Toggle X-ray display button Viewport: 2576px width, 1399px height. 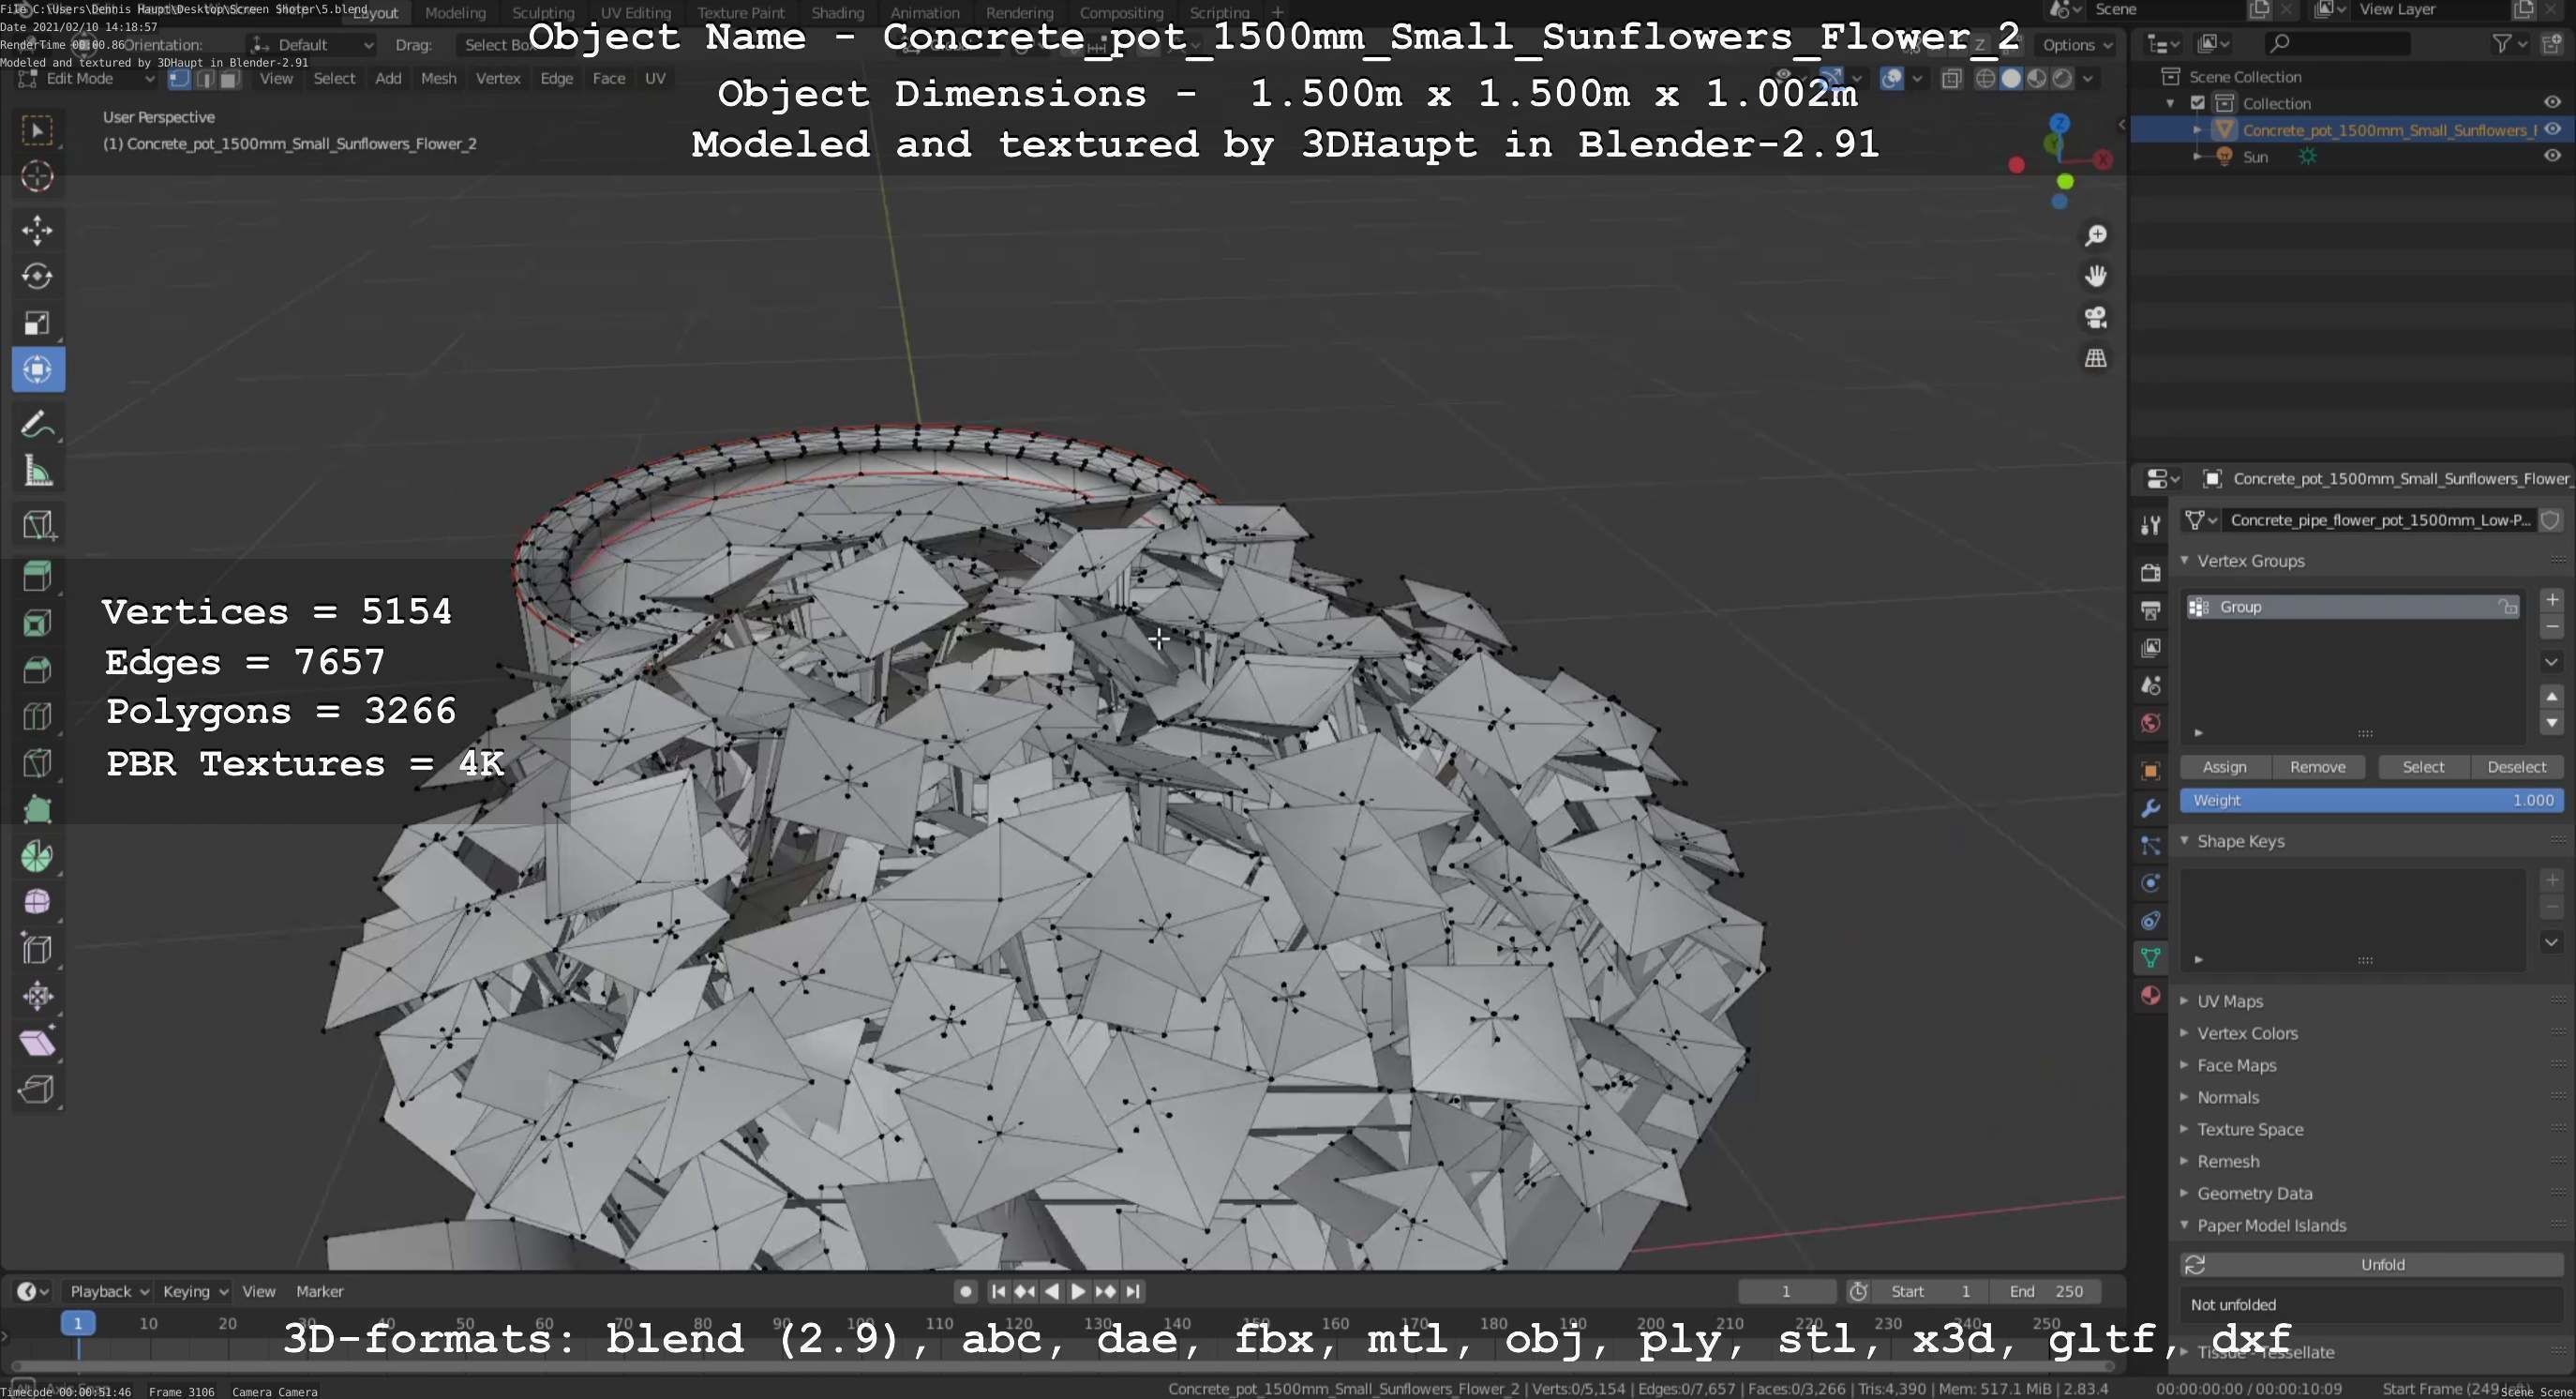click(x=1951, y=79)
